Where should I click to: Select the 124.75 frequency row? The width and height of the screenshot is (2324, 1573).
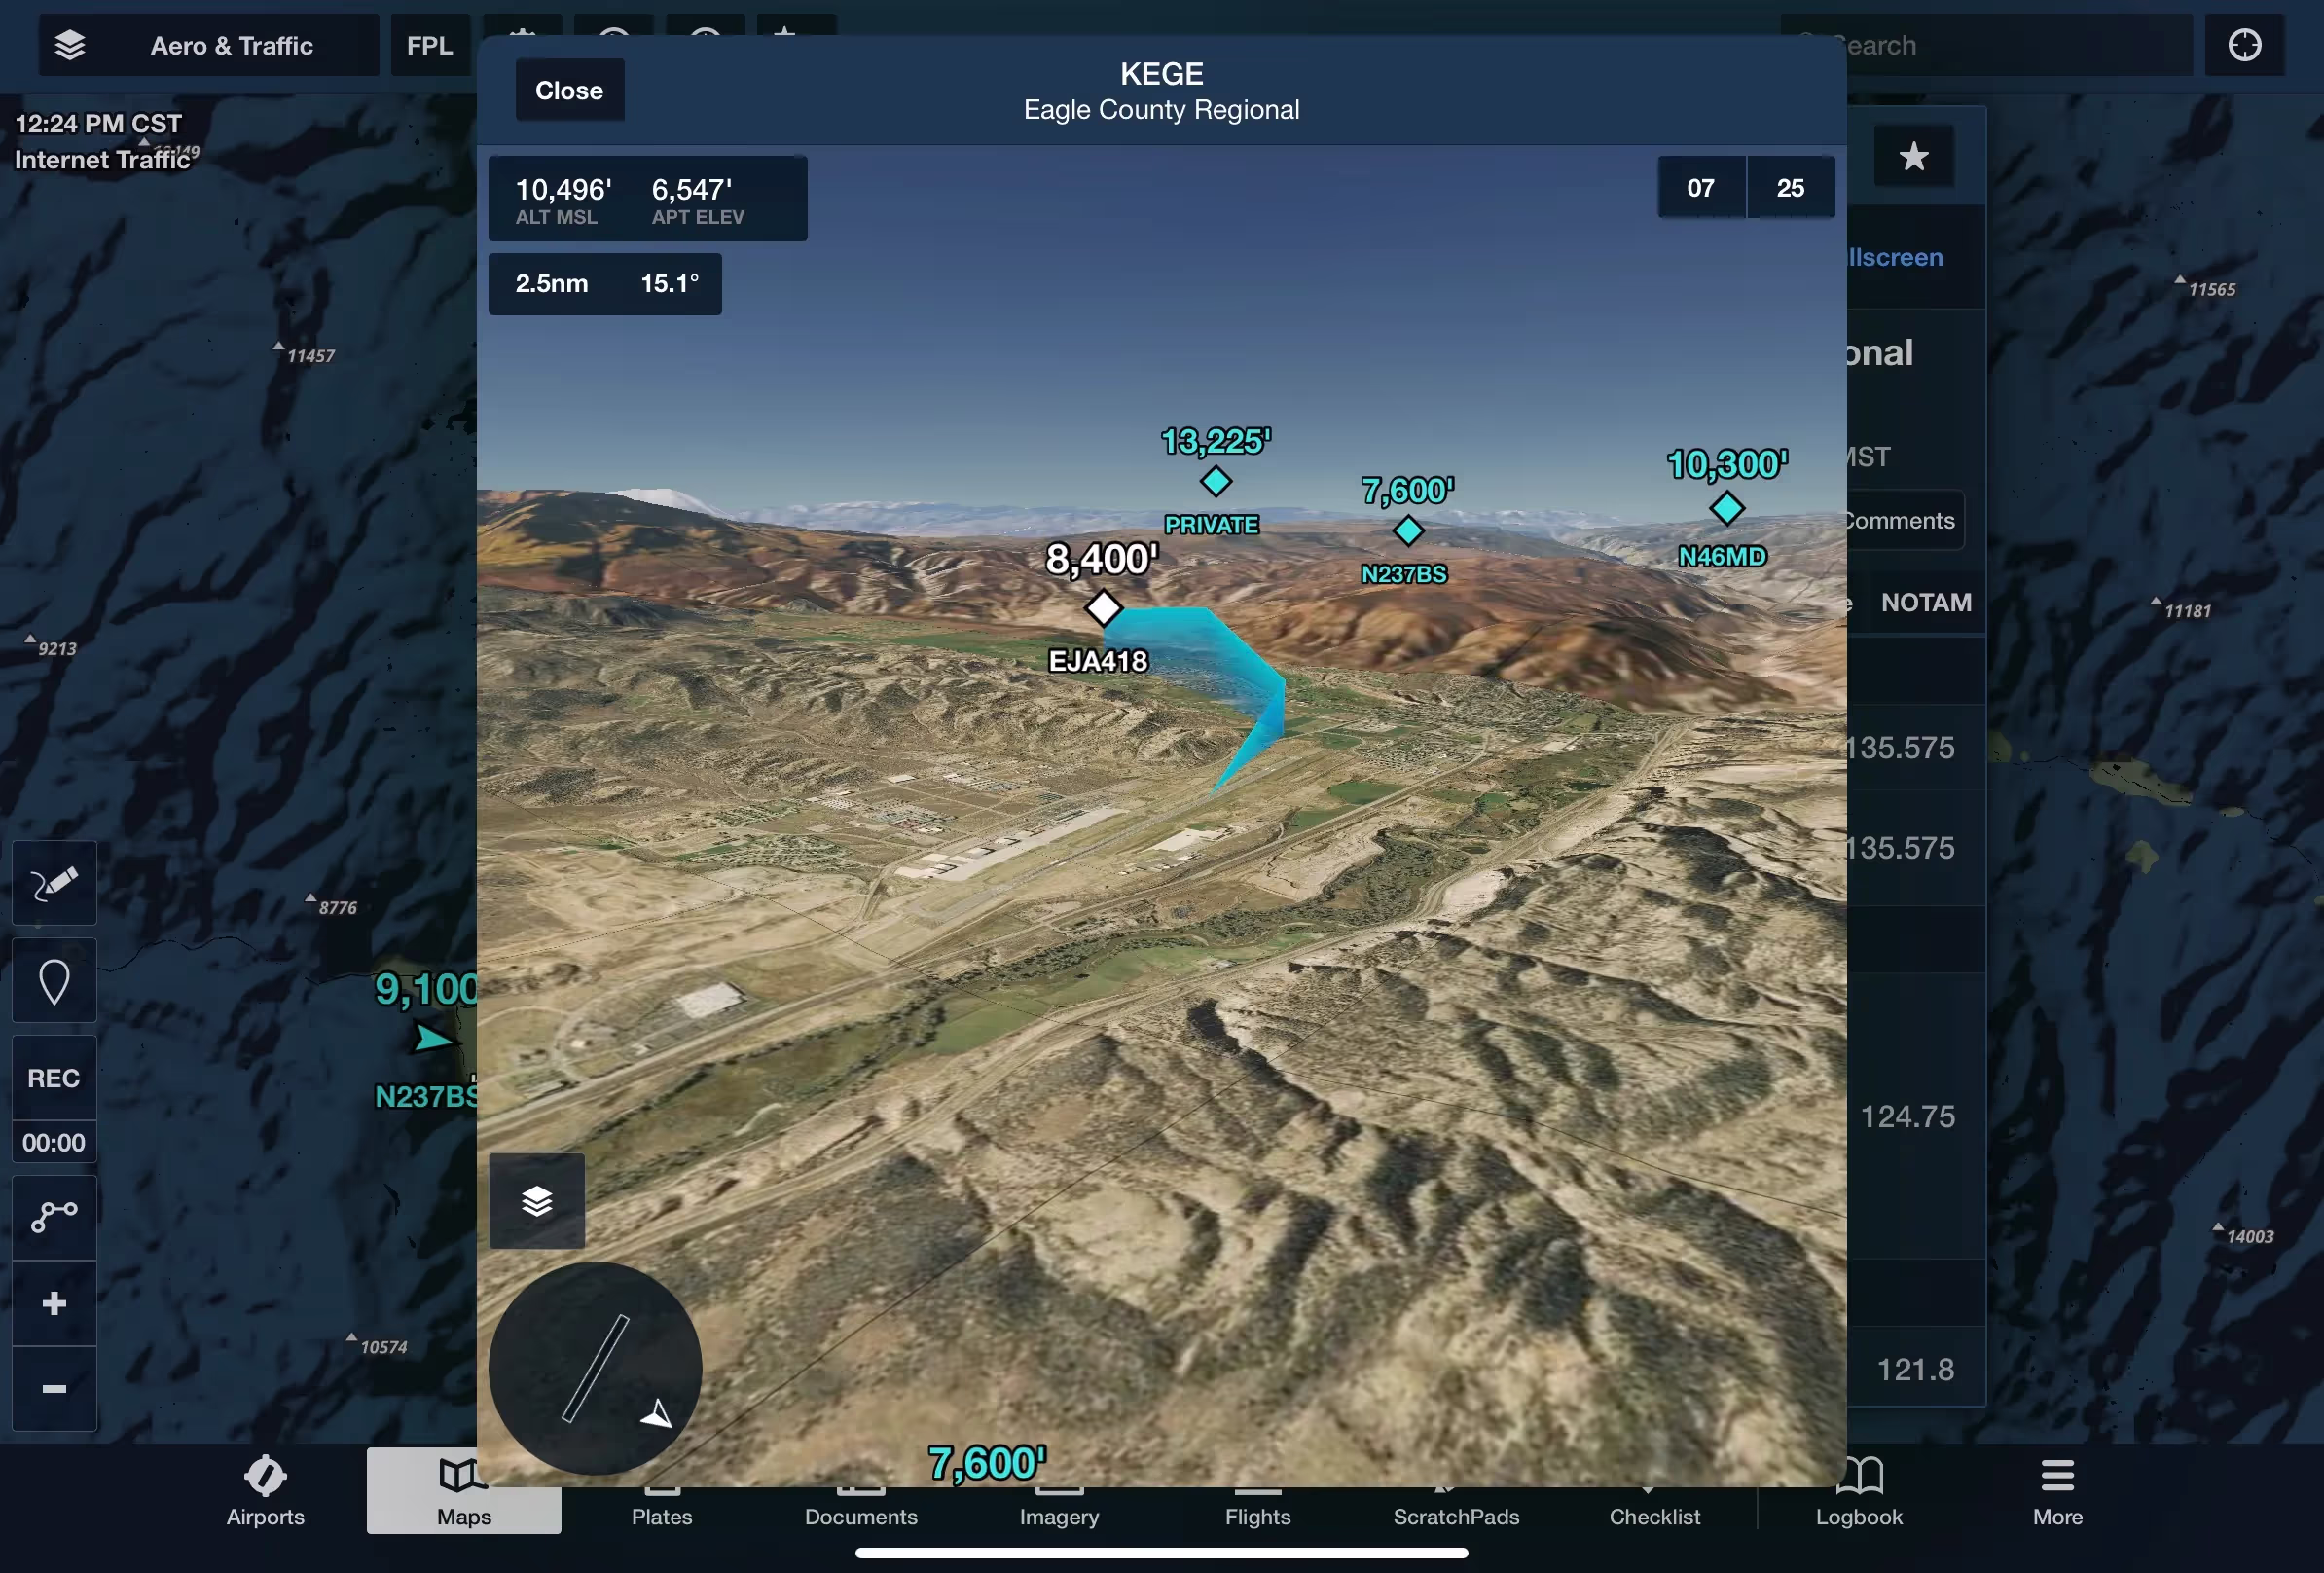[x=1915, y=1116]
